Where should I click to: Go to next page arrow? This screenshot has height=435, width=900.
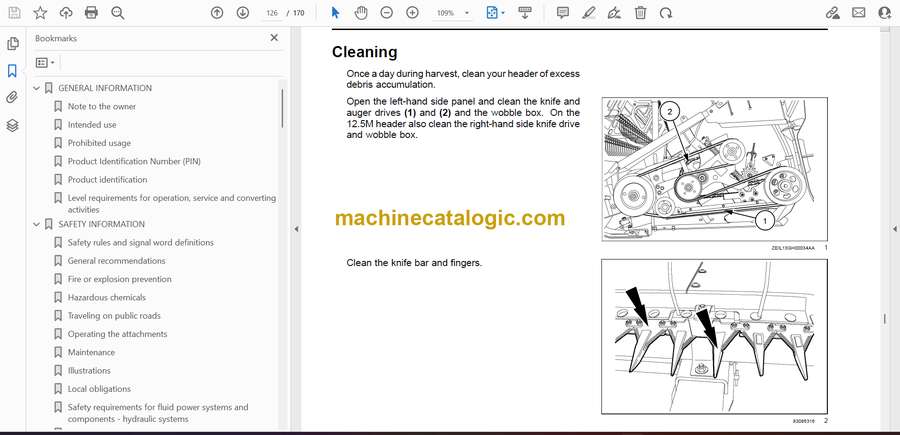pyautogui.click(x=243, y=13)
